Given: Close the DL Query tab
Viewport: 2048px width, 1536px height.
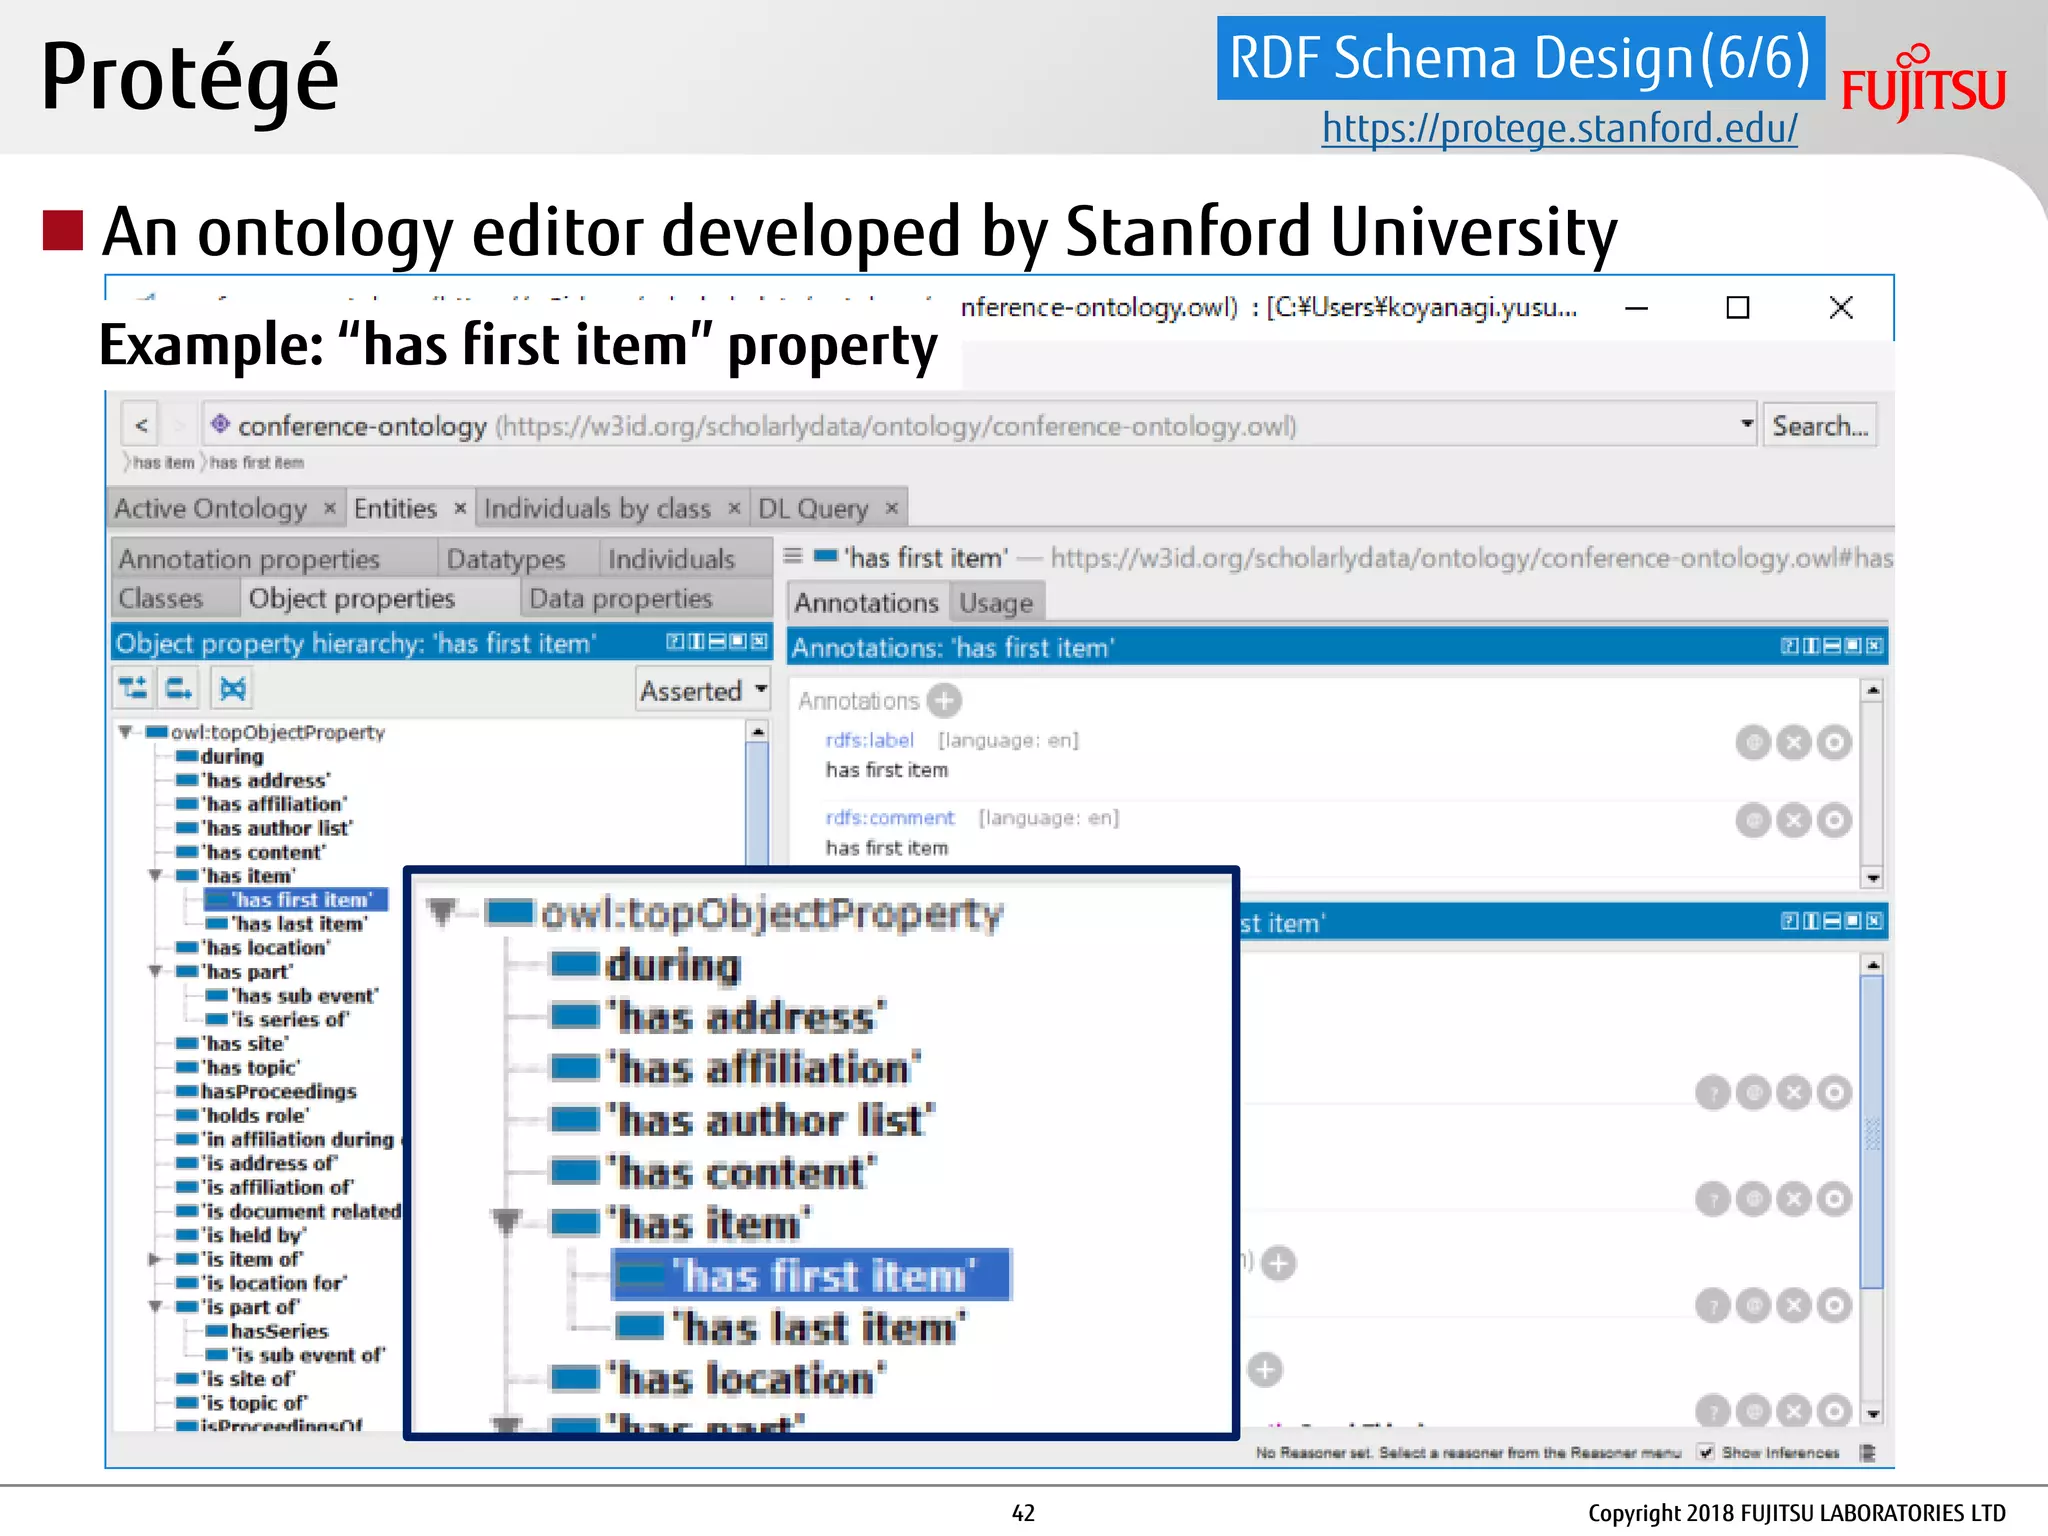Looking at the screenshot, I should pyautogui.click(x=892, y=508).
